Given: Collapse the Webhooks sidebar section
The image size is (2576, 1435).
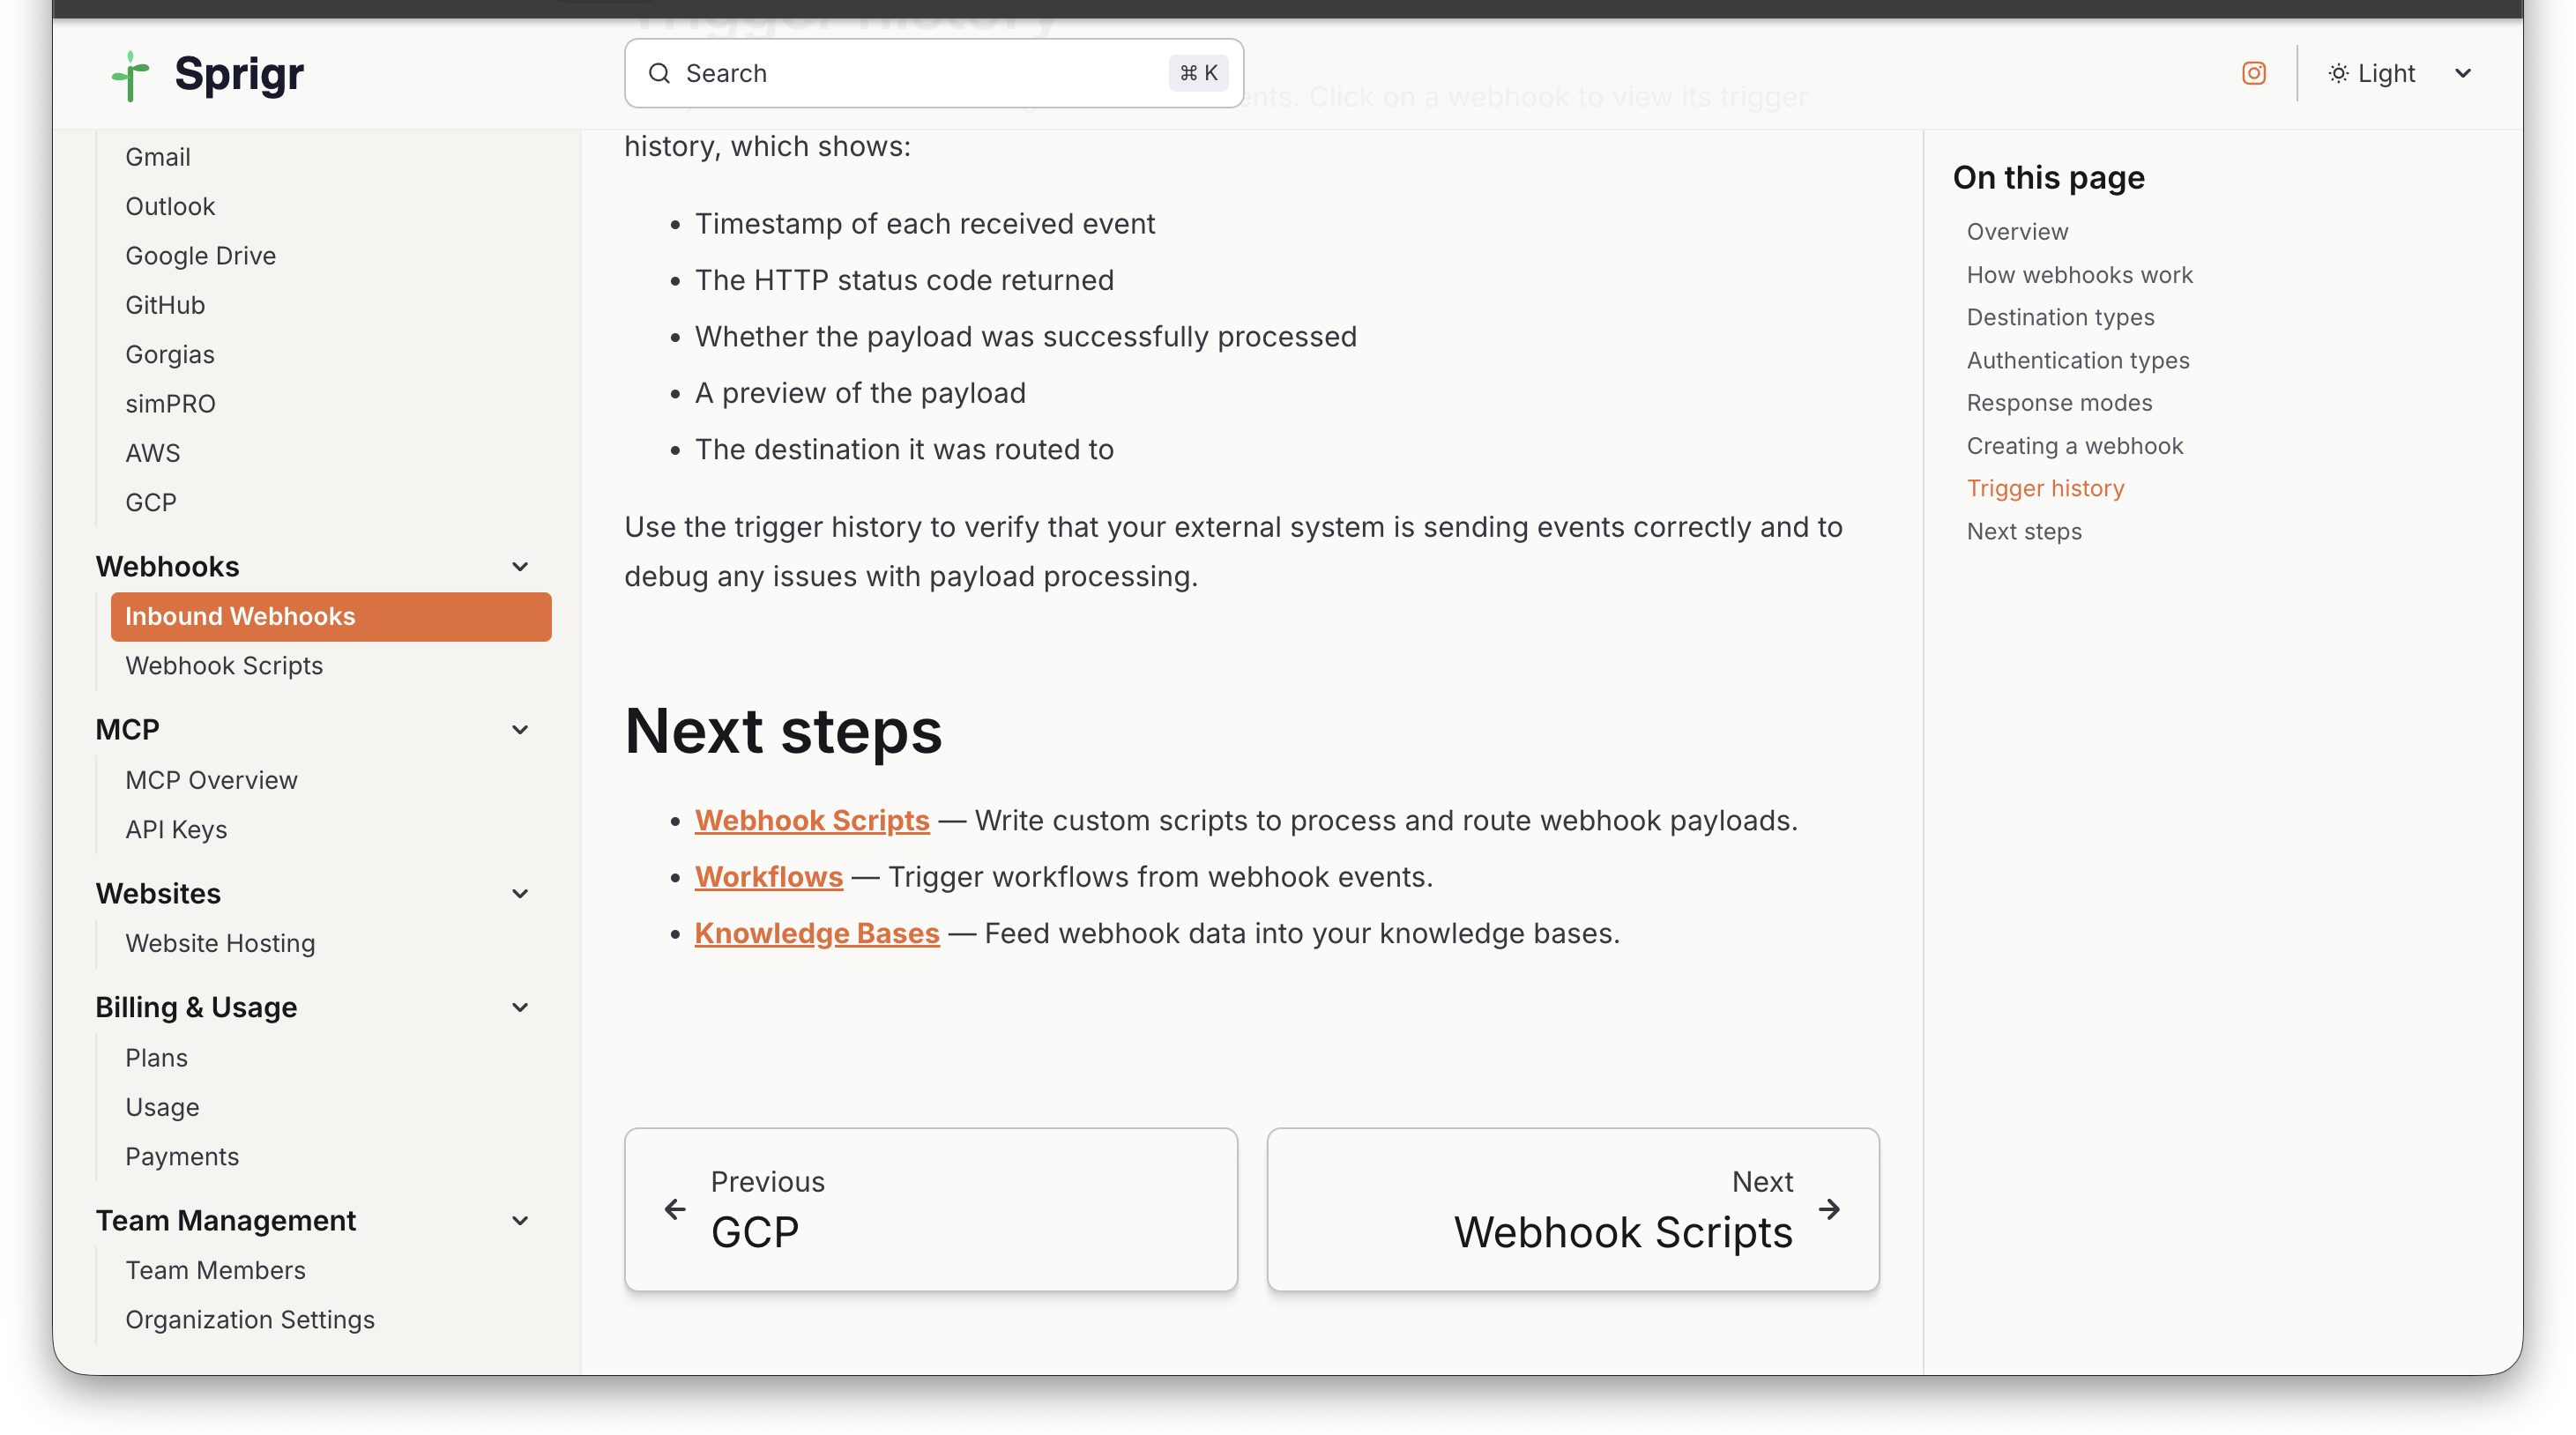Looking at the screenshot, I should [x=520, y=567].
